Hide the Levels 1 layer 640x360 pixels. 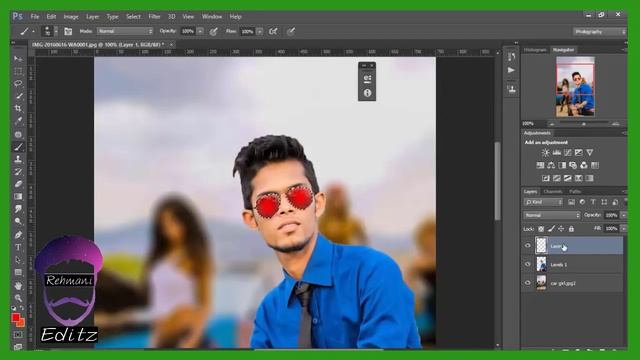[527, 264]
